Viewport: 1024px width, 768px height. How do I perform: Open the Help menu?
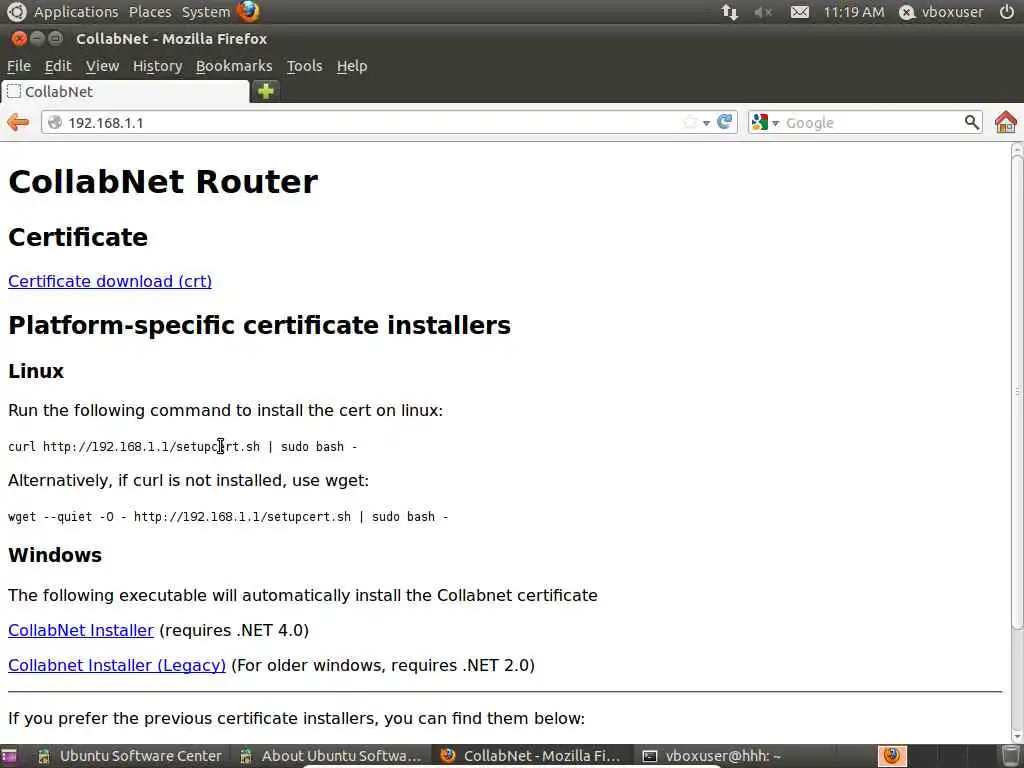352,66
